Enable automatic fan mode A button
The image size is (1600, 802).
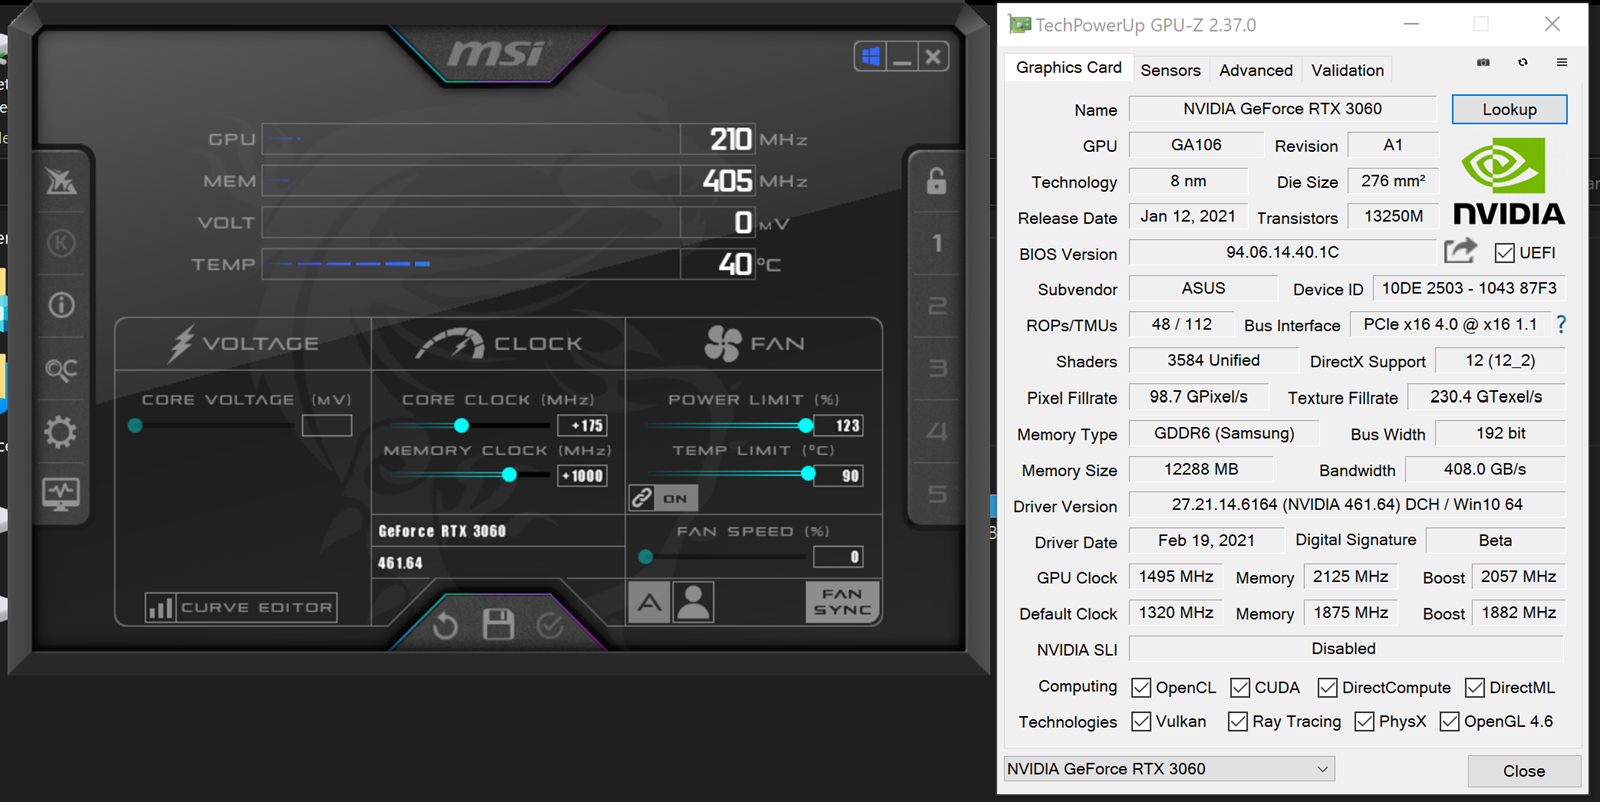tap(650, 602)
